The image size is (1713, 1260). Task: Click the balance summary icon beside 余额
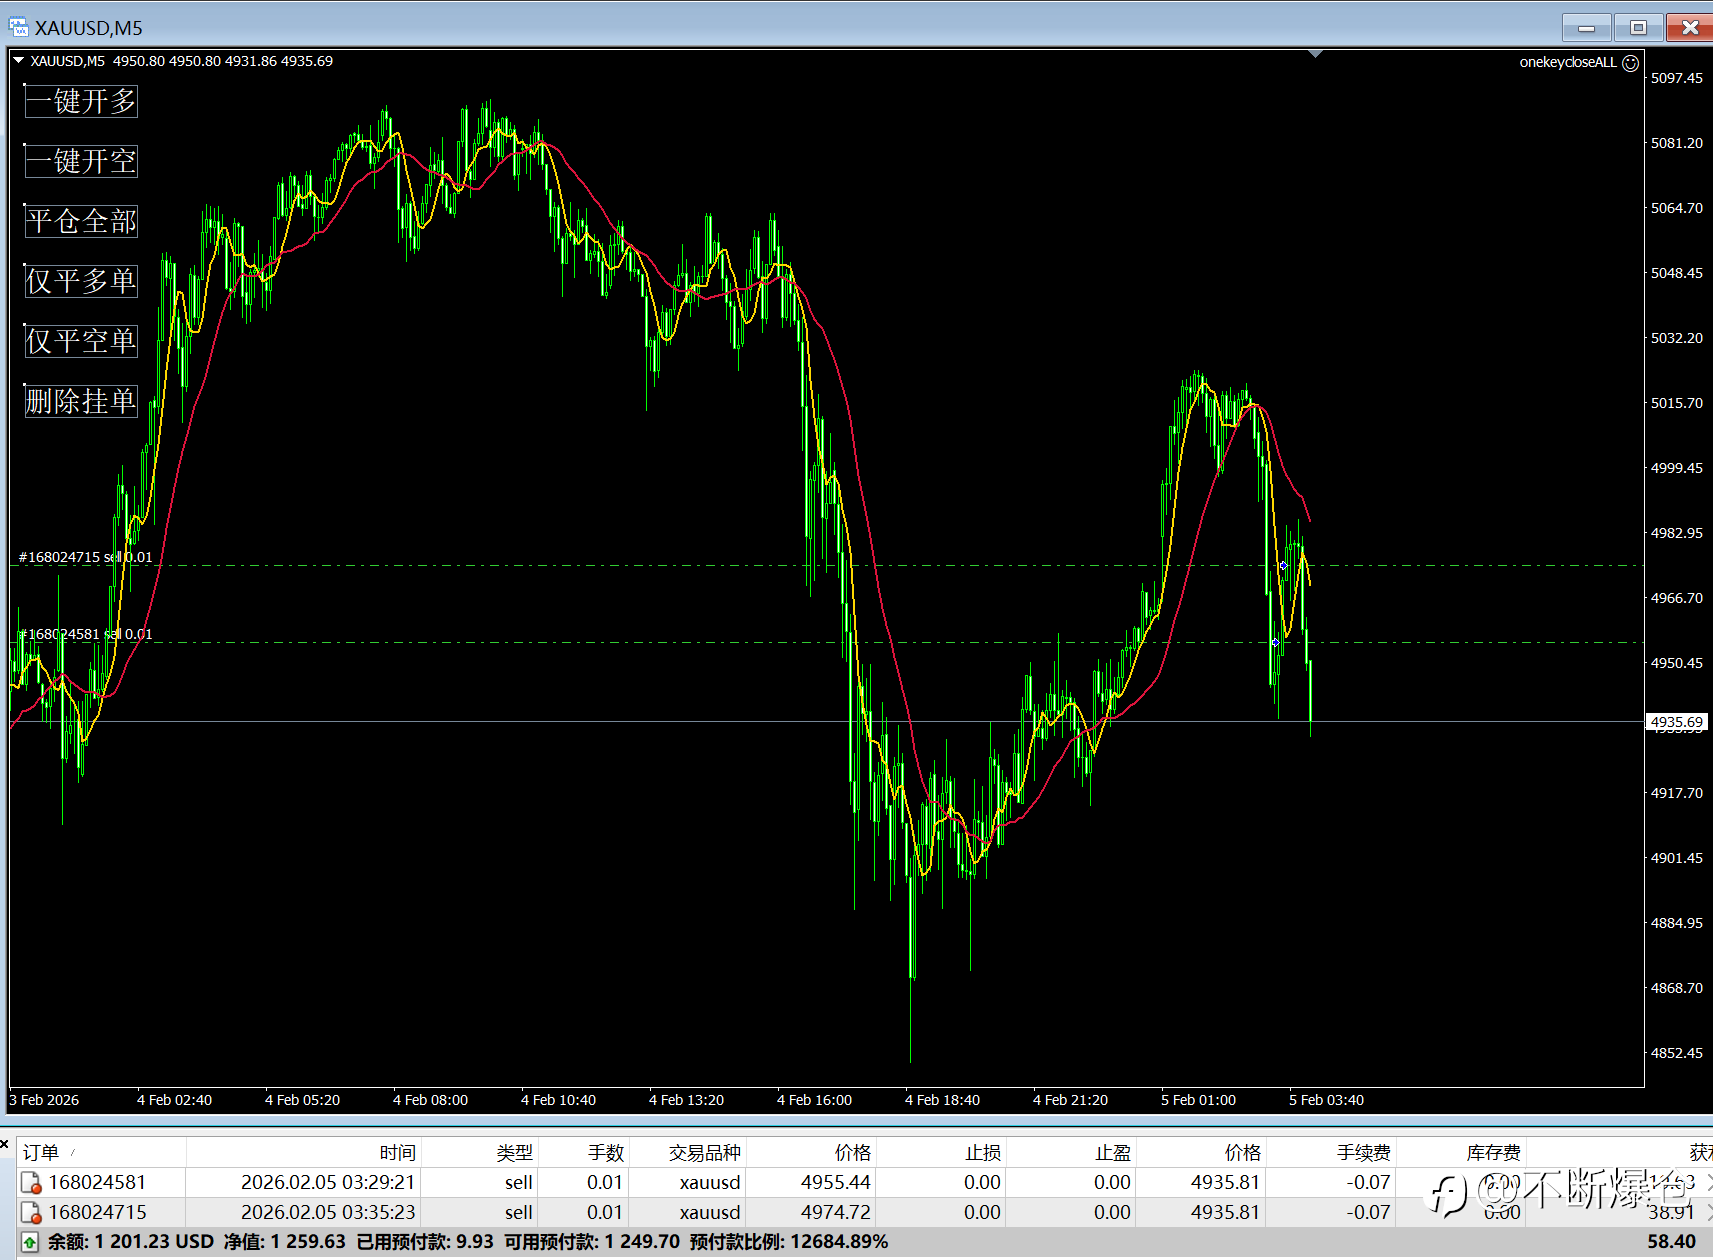(x=30, y=1242)
